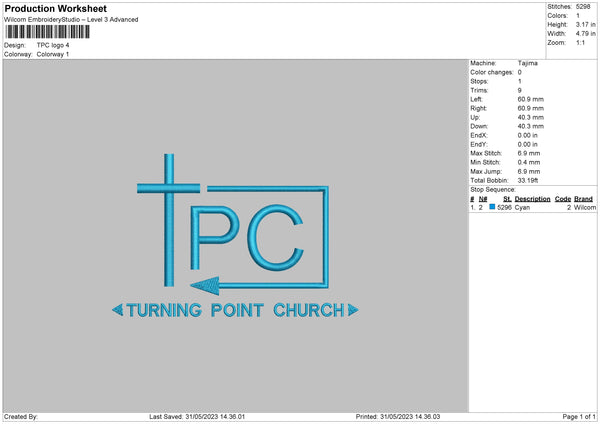Click the Total Bobbin value 33.19ft
This screenshot has width=600, height=424.
528,181
